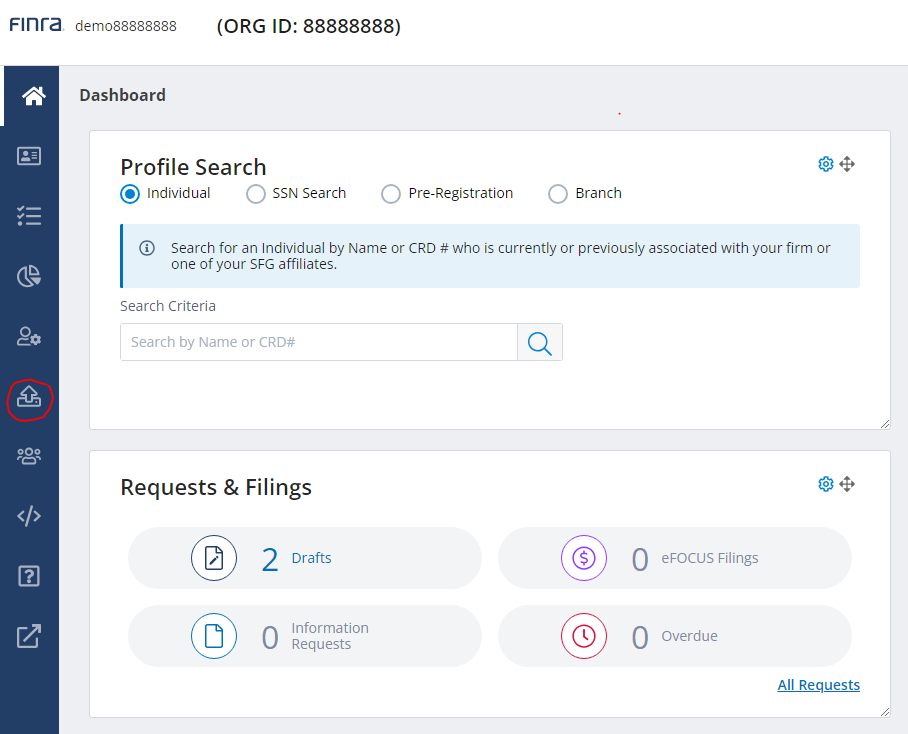Click the red-circled upload filings icon
This screenshot has width=908, height=734.
[29, 398]
